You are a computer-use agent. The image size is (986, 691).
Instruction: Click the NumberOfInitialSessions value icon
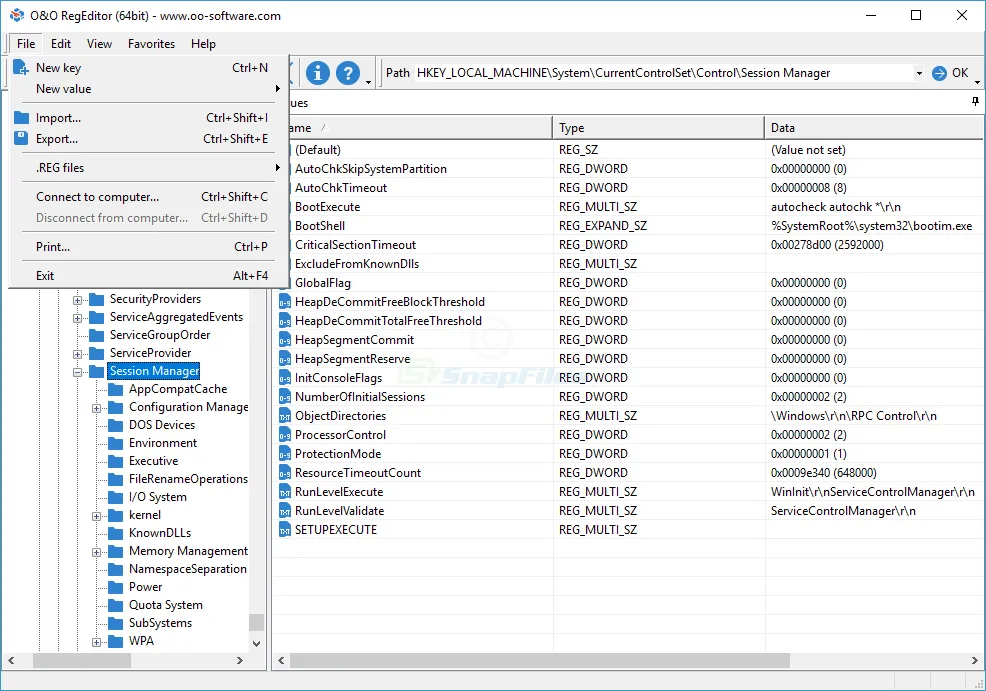pyautogui.click(x=285, y=397)
